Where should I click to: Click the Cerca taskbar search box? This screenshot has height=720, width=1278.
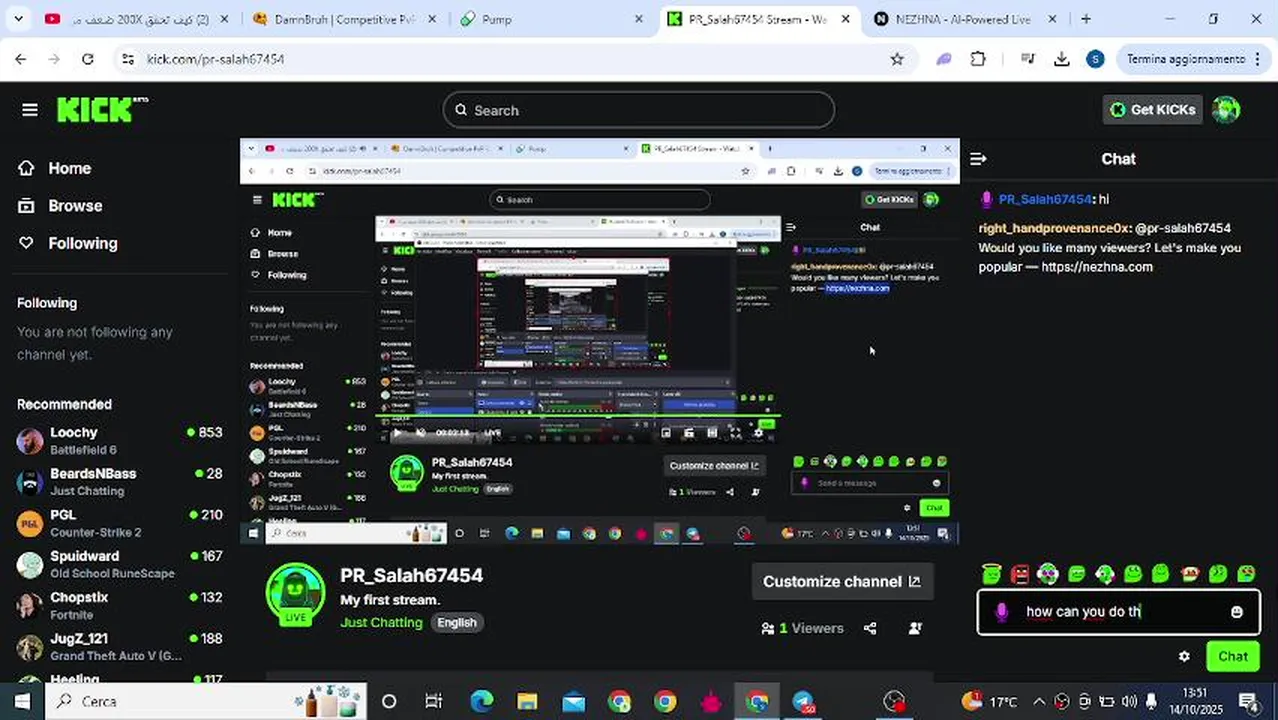pyautogui.click(x=205, y=701)
